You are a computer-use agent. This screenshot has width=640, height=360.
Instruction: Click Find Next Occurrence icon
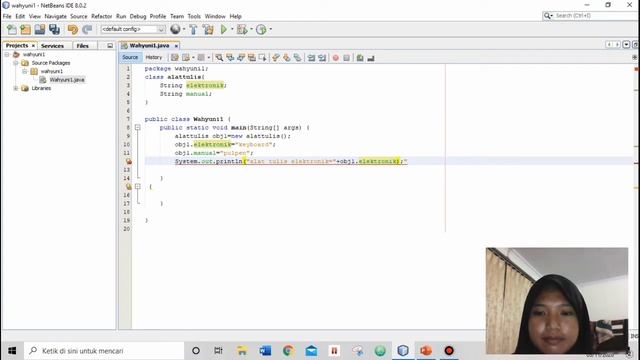[x=241, y=58]
